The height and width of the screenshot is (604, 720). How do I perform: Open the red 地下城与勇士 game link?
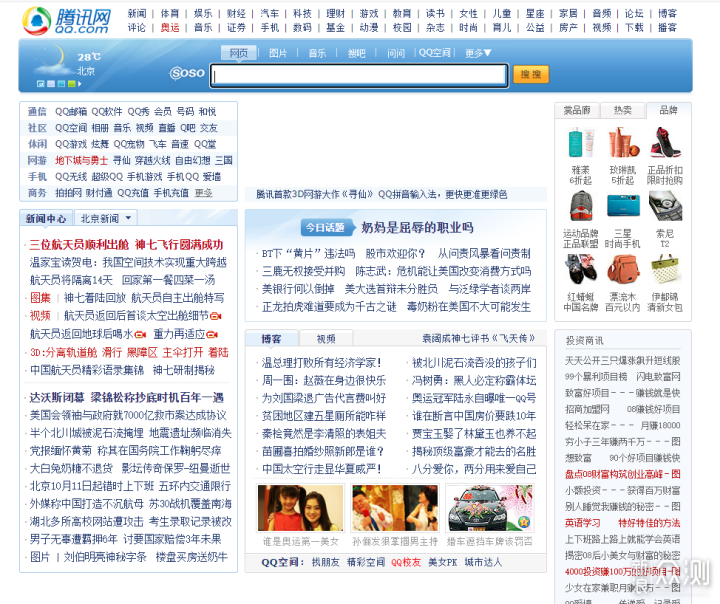click(x=81, y=160)
